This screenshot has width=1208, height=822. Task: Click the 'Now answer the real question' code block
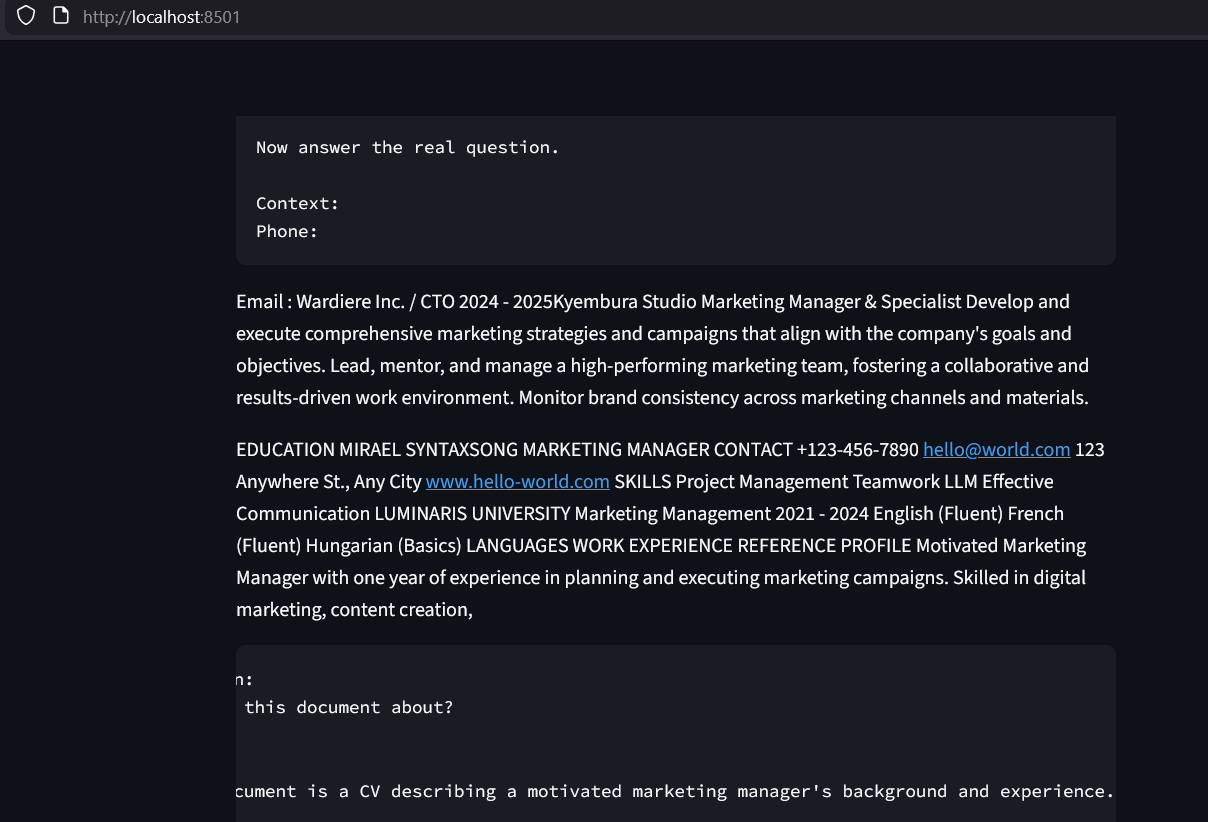(x=407, y=147)
